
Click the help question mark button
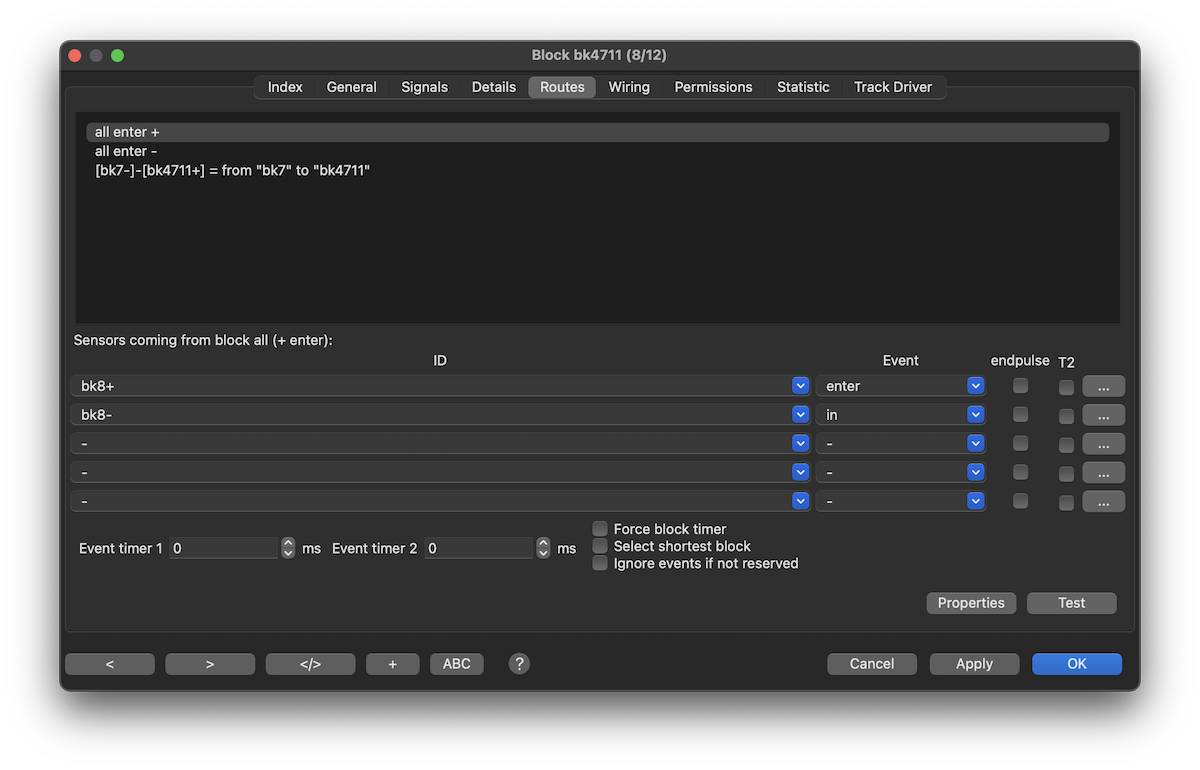pyautogui.click(x=519, y=664)
